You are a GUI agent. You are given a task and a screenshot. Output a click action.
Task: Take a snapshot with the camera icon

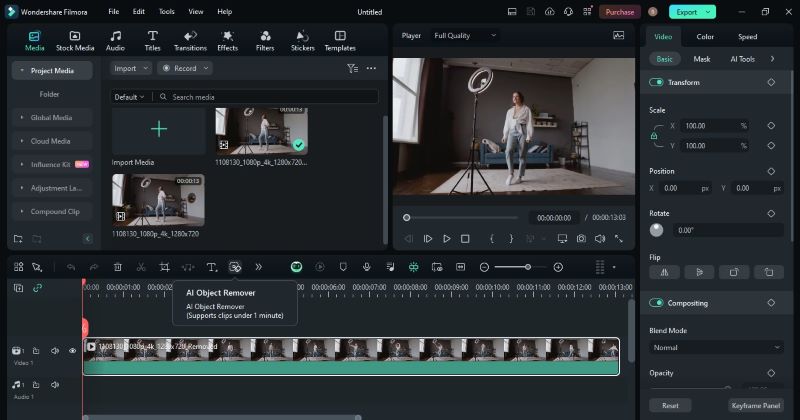(581, 238)
